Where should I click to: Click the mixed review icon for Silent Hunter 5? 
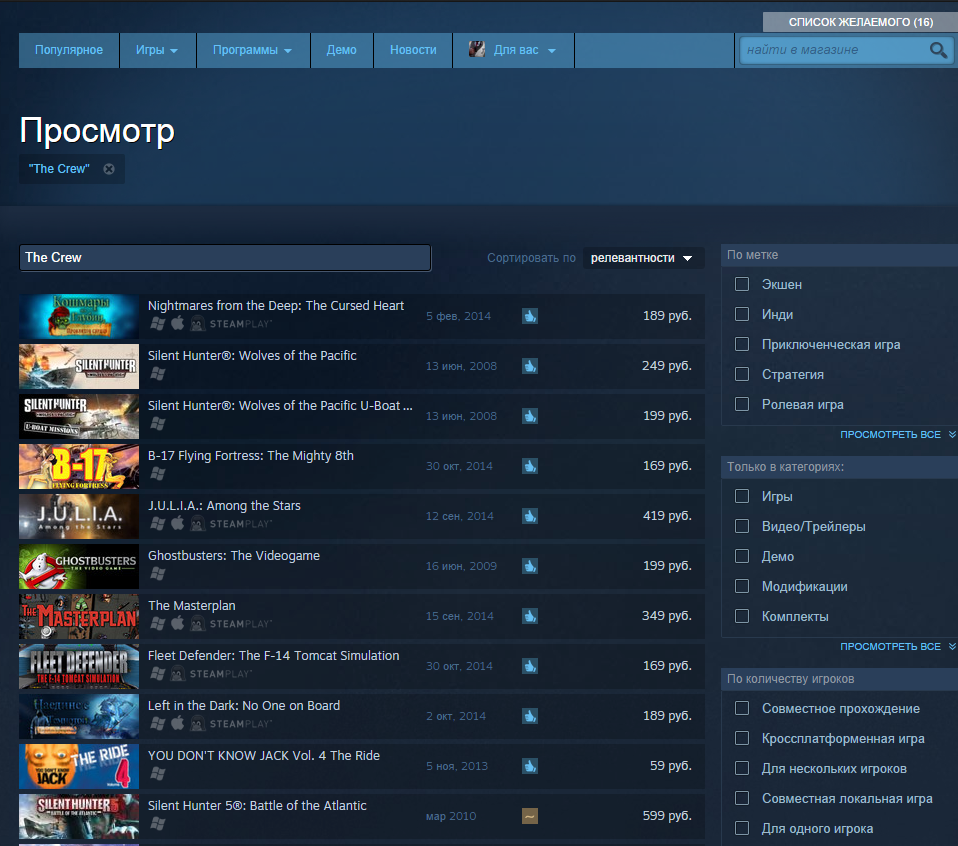tap(530, 815)
